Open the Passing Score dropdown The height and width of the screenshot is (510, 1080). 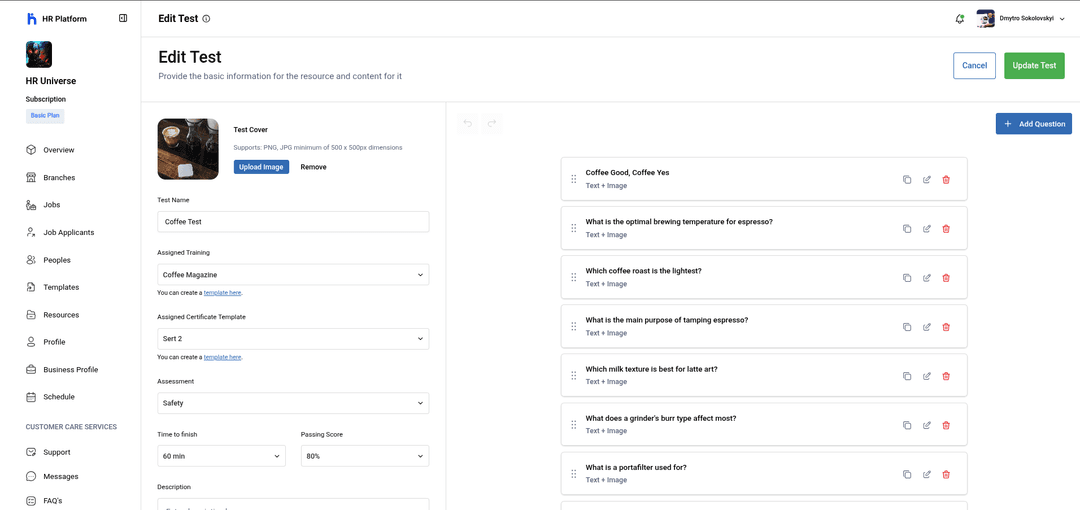click(x=365, y=456)
